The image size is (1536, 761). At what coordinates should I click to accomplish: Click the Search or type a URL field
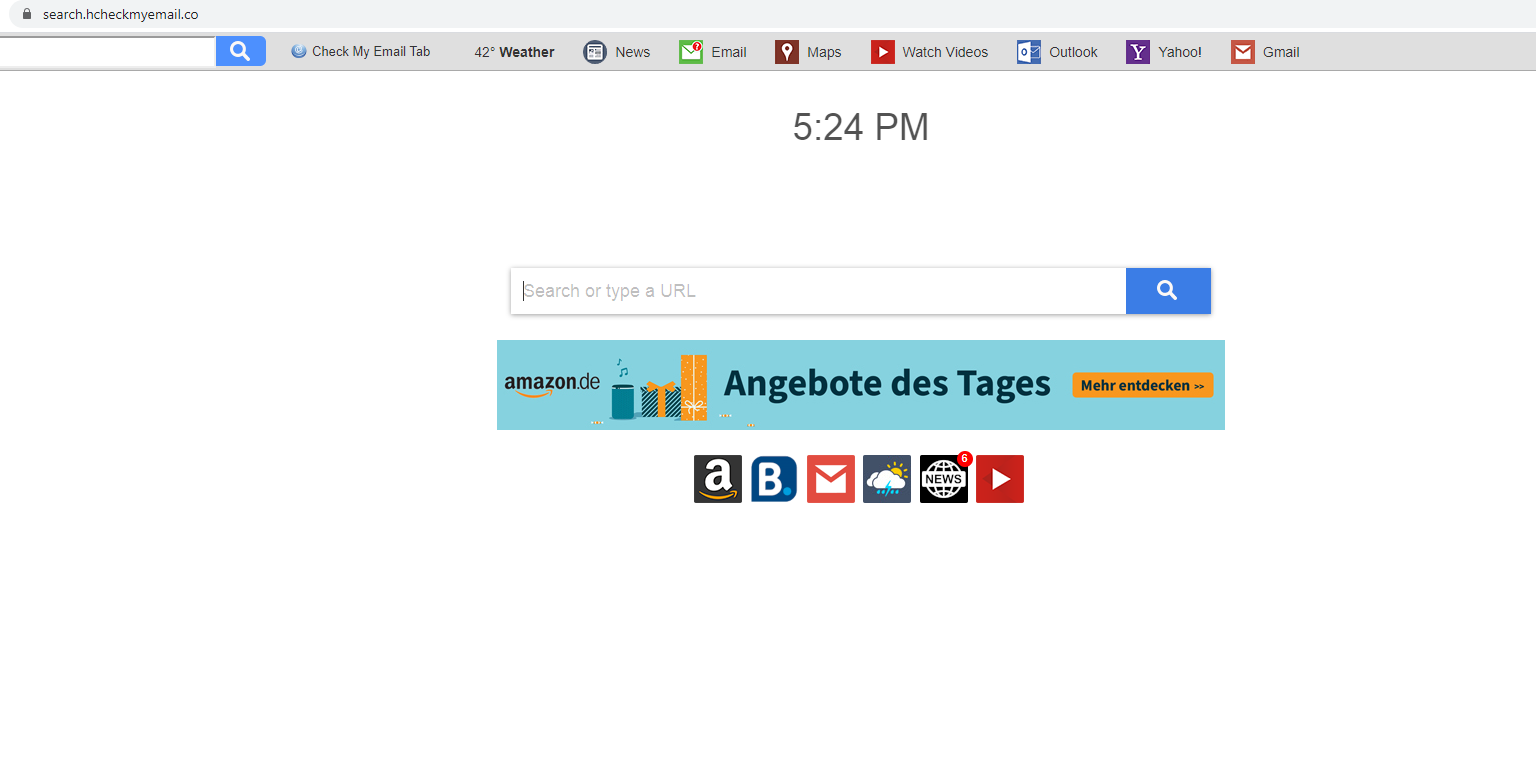[818, 291]
